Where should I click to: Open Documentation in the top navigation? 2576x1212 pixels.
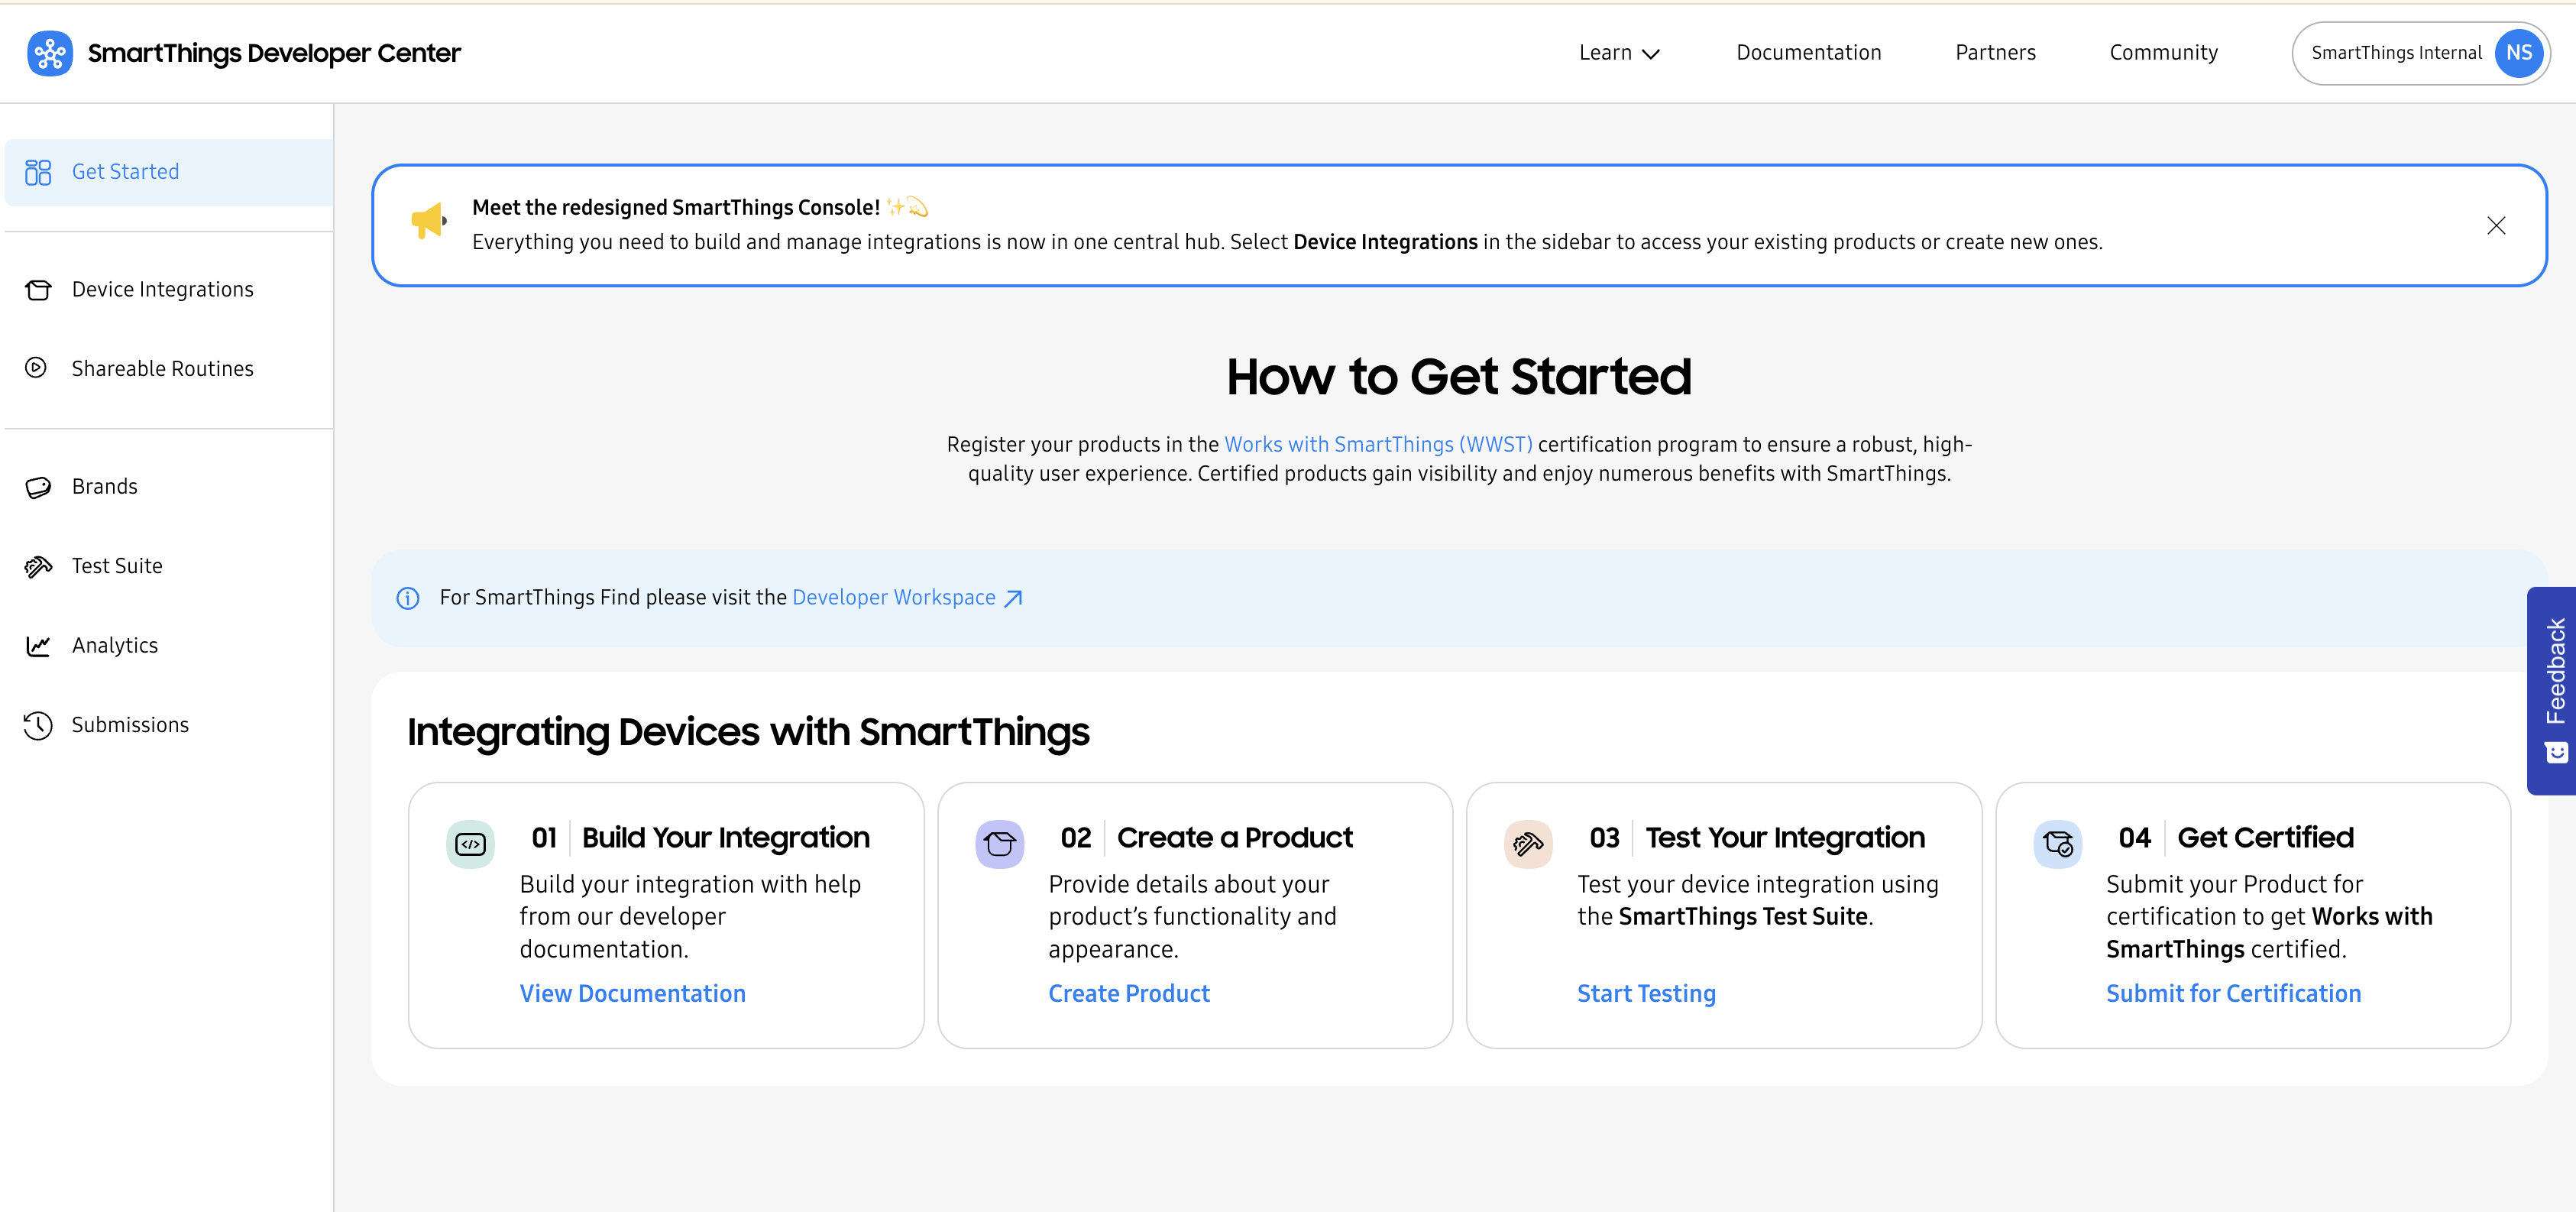[1808, 53]
